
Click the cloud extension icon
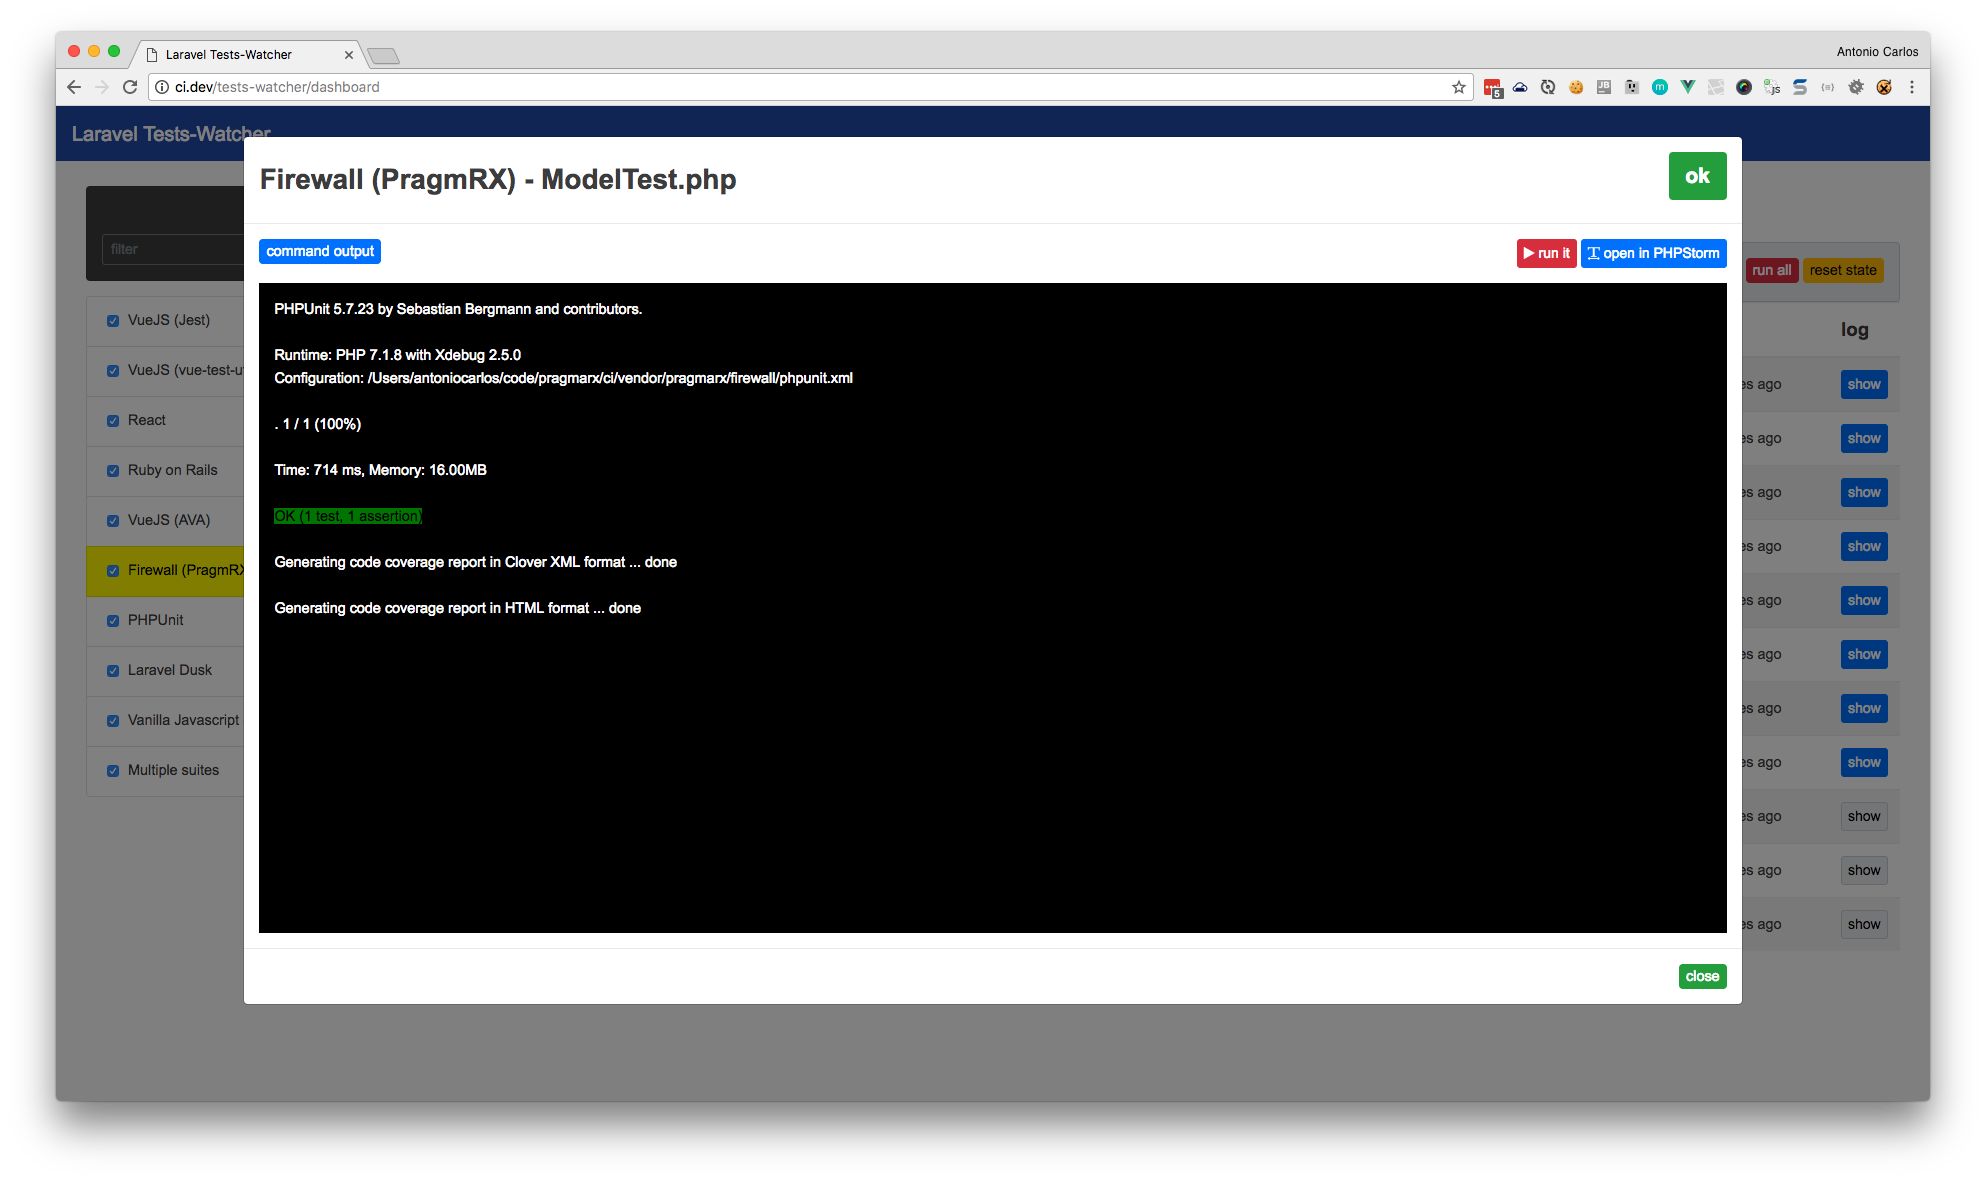click(1520, 87)
